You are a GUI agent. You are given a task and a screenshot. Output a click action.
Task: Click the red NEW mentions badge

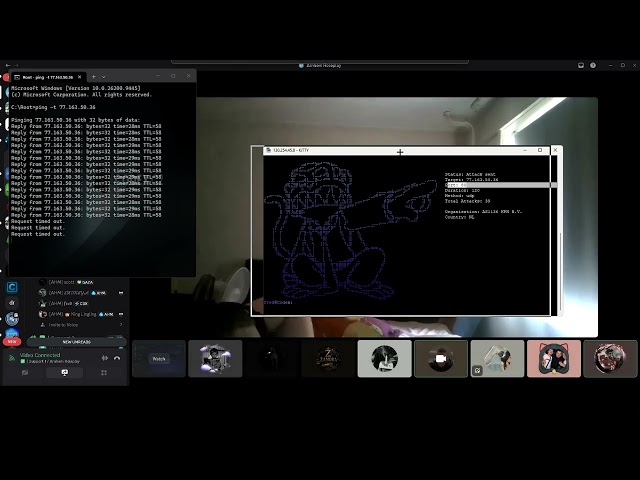coord(12,341)
